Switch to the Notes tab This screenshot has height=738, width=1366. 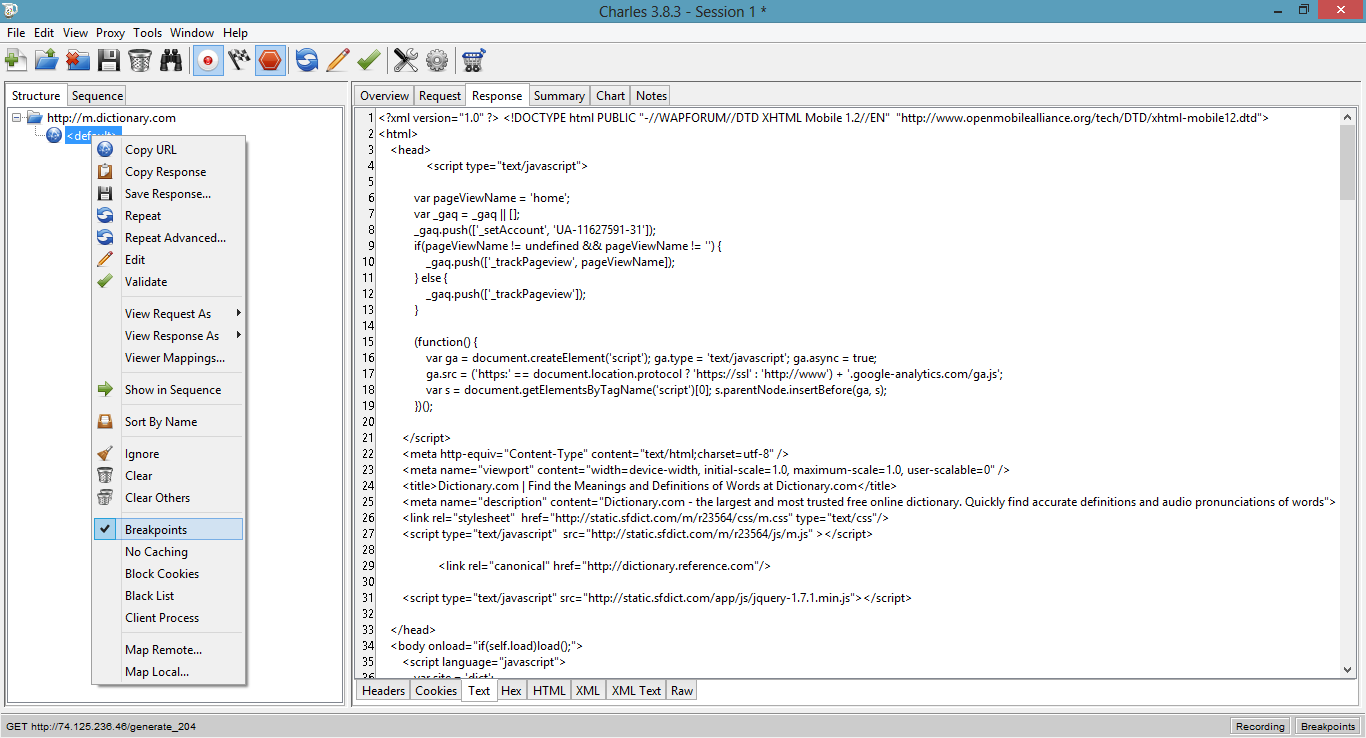tap(651, 96)
